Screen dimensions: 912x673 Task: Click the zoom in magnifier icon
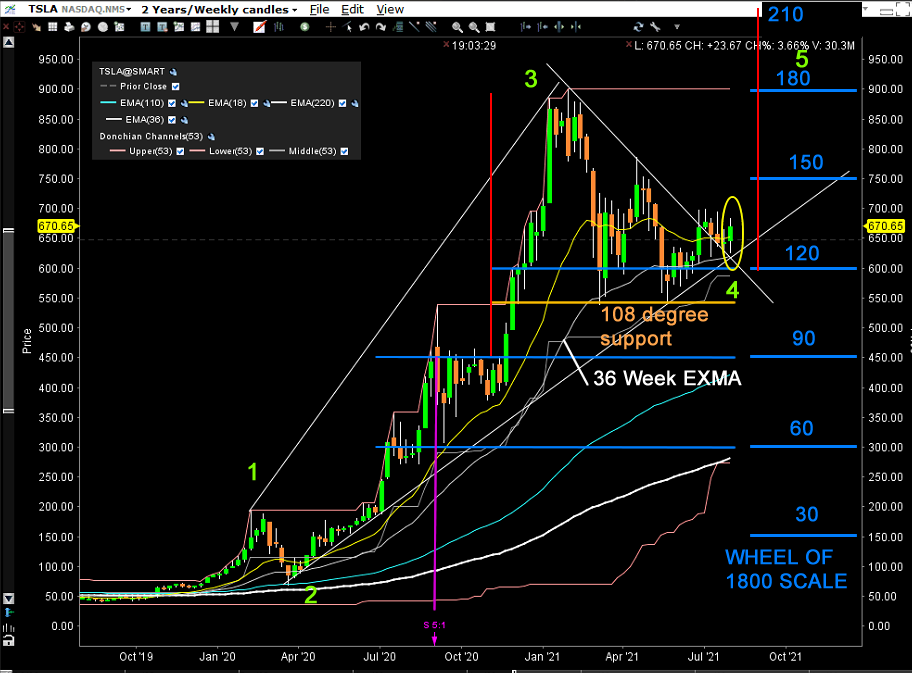coord(457,27)
